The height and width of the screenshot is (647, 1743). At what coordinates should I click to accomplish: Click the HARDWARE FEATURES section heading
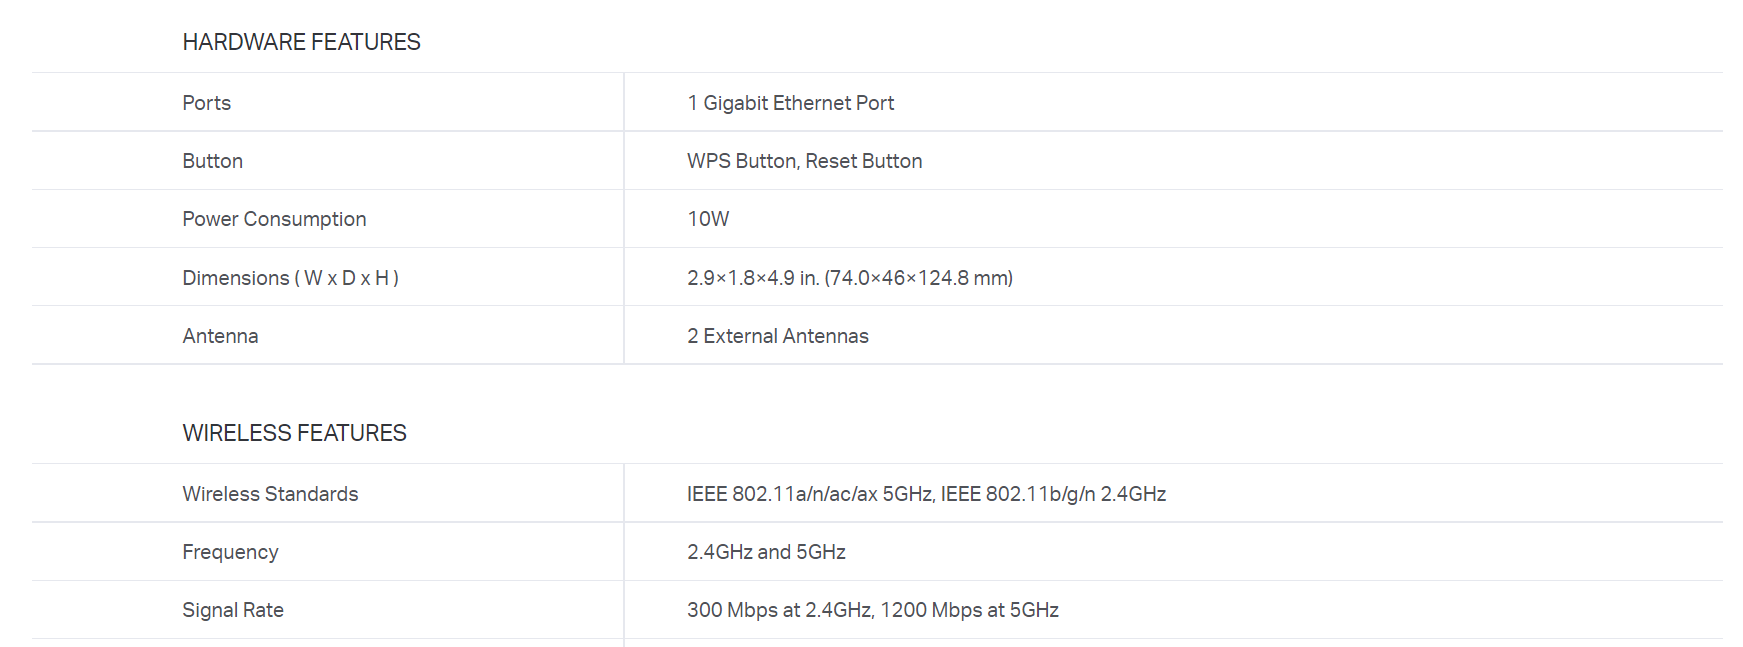(301, 42)
